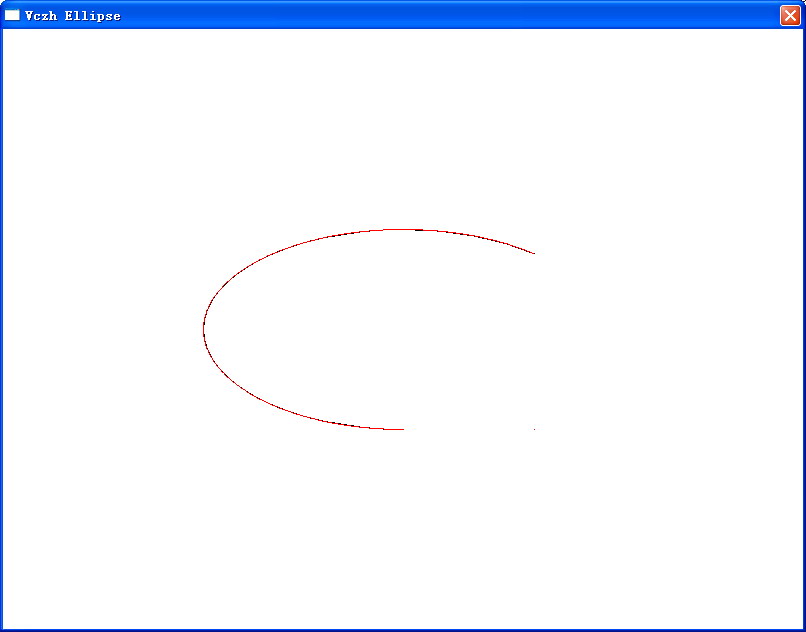Screen dimensions: 806x632
Task: Click the window's left blue border
Action: [1, 330]
